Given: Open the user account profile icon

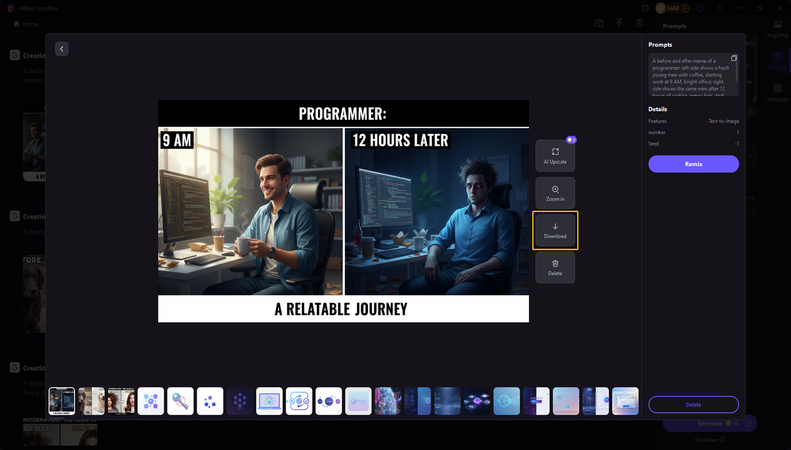Looking at the screenshot, I should click(x=700, y=8).
